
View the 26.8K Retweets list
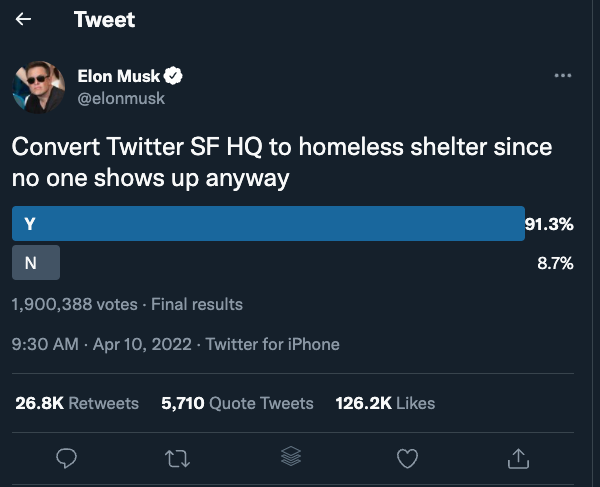click(77, 403)
